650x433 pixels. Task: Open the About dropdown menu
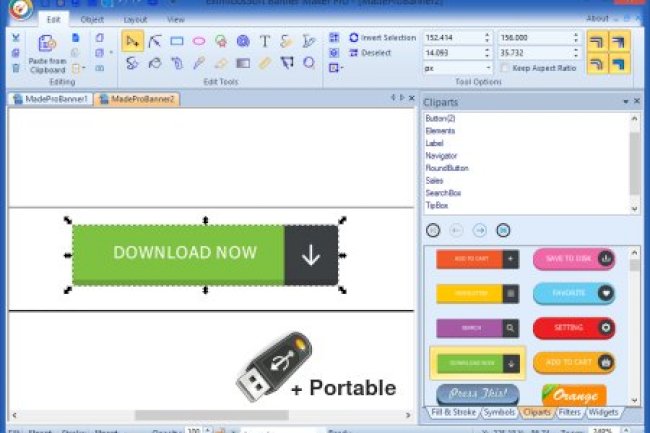600,19
